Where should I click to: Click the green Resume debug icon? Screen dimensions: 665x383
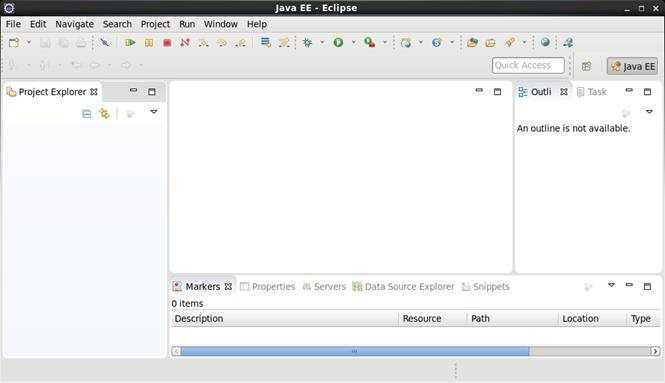[130, 42]
